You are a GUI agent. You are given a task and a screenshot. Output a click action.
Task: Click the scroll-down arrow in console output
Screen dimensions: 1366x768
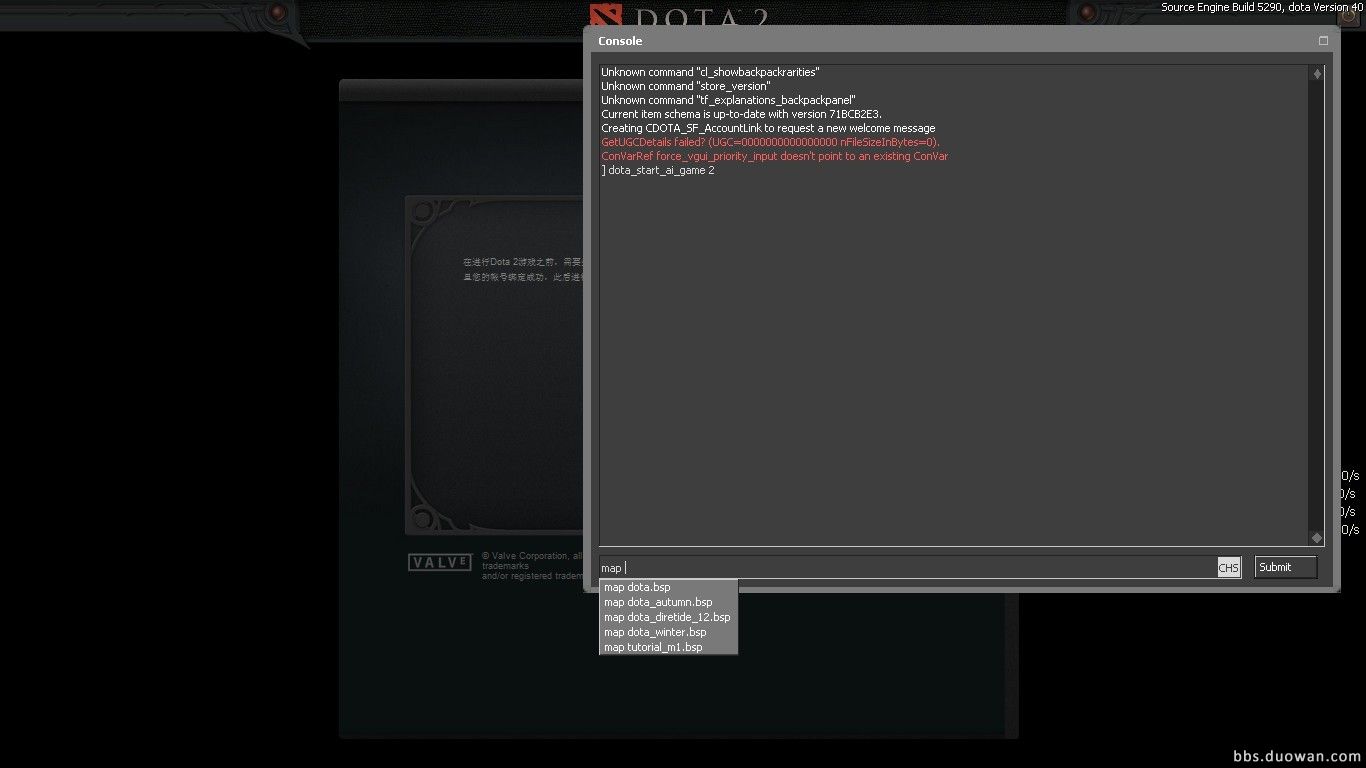1317,538
